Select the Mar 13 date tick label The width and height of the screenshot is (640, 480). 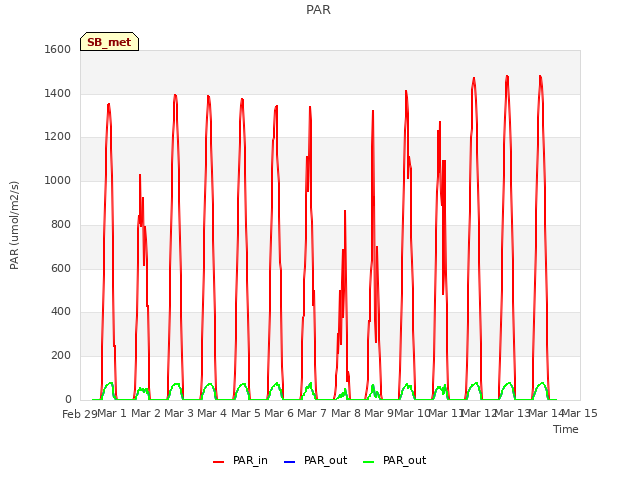tap(512, 413)
